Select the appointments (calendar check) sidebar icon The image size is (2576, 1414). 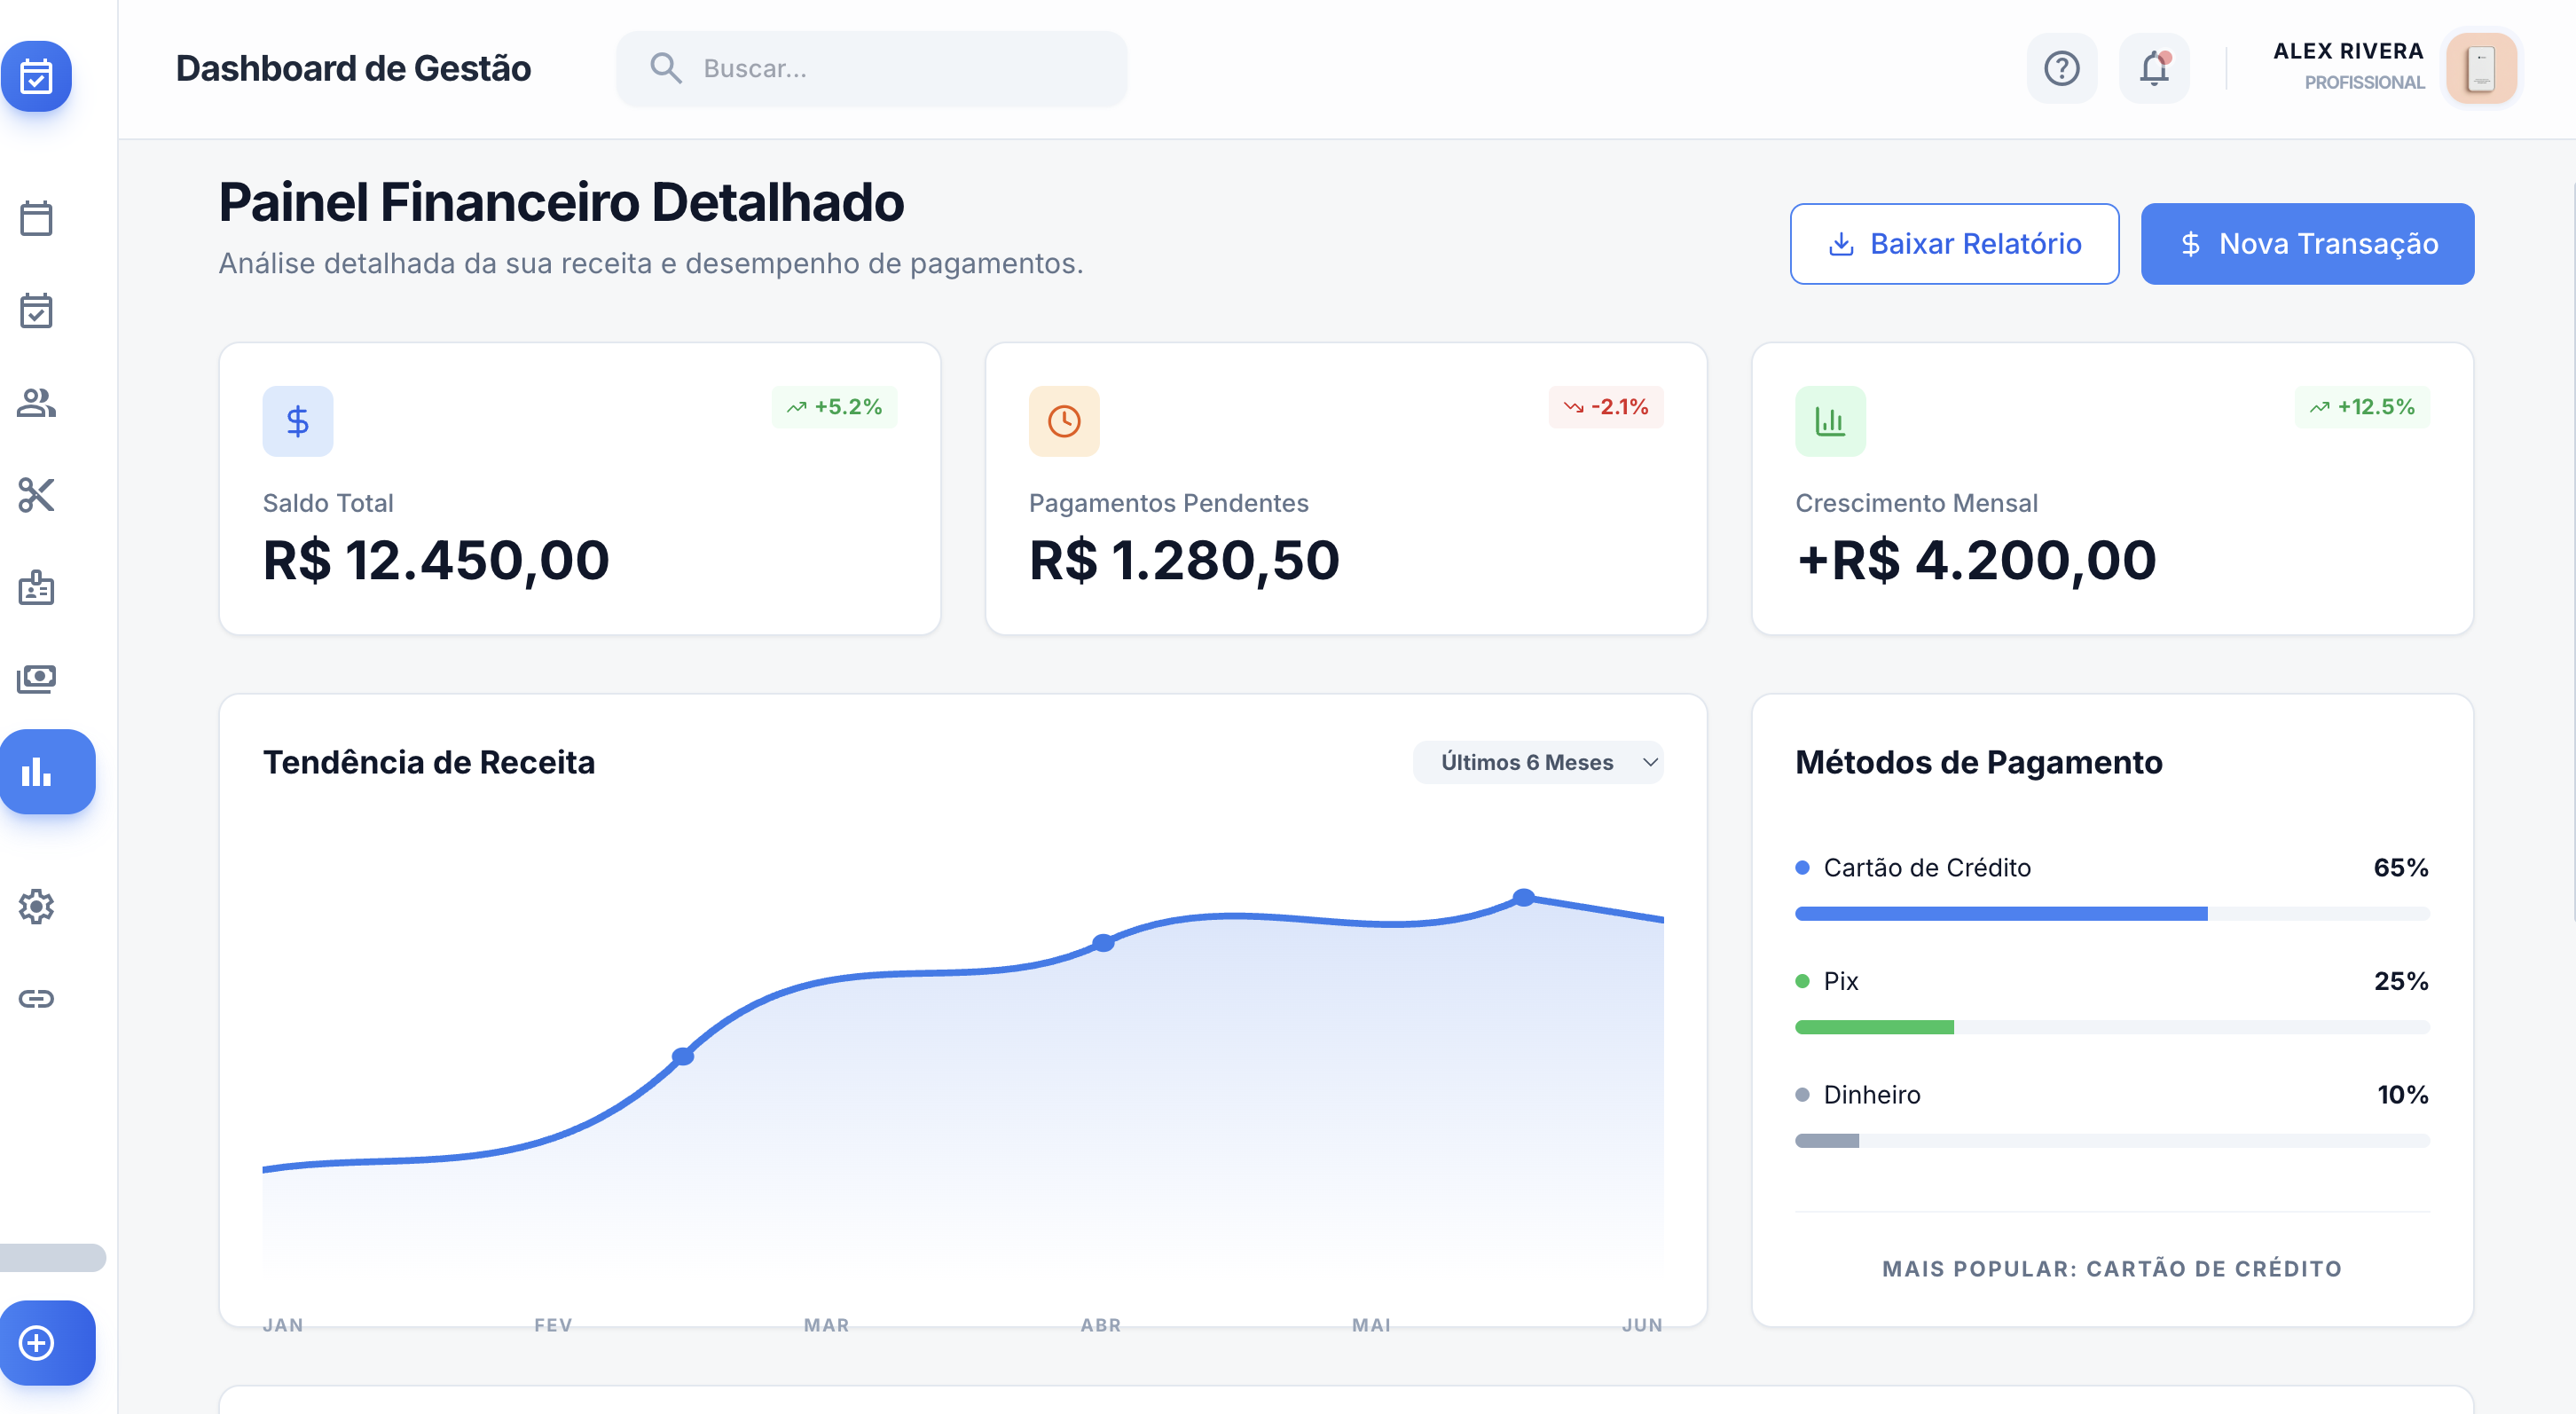(37, 311)
